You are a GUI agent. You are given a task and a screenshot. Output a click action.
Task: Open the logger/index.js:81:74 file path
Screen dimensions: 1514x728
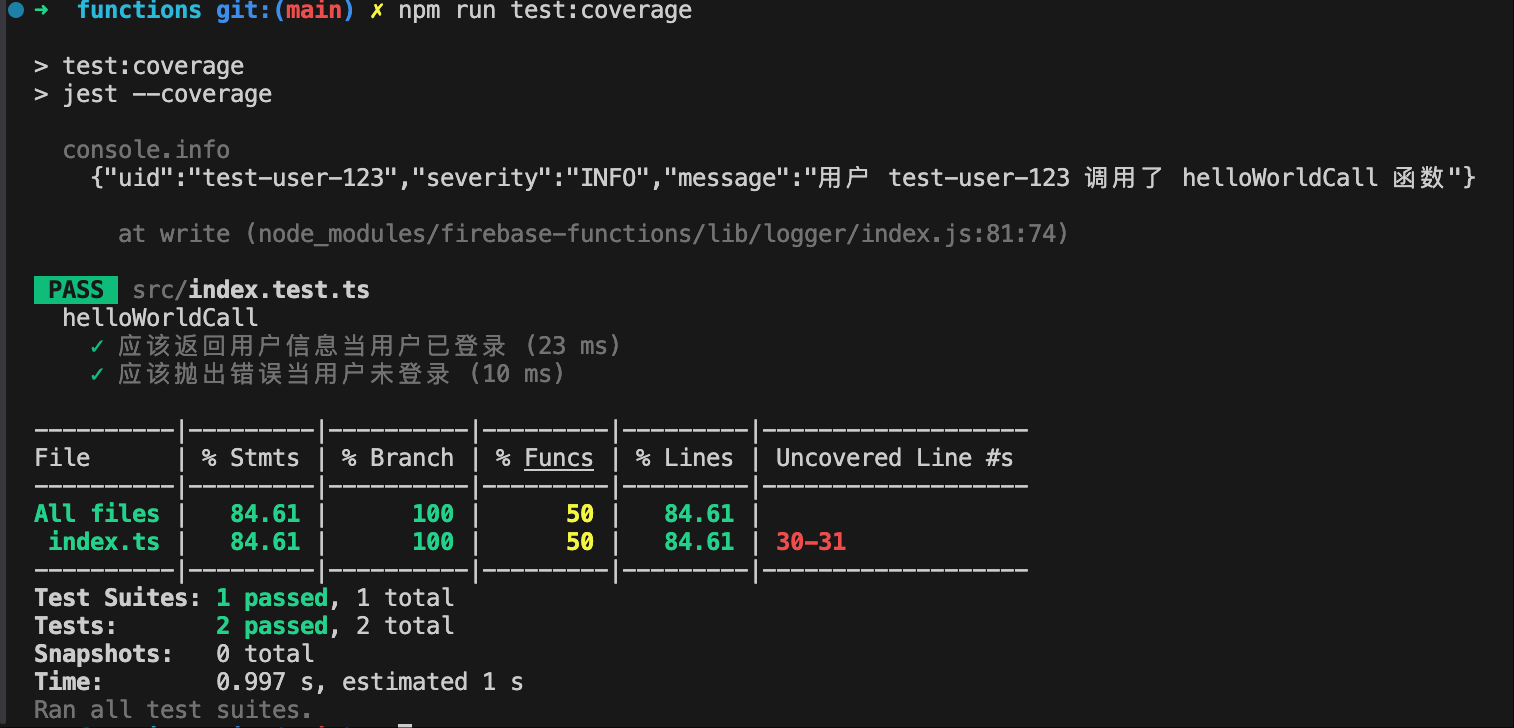point(662,234)
